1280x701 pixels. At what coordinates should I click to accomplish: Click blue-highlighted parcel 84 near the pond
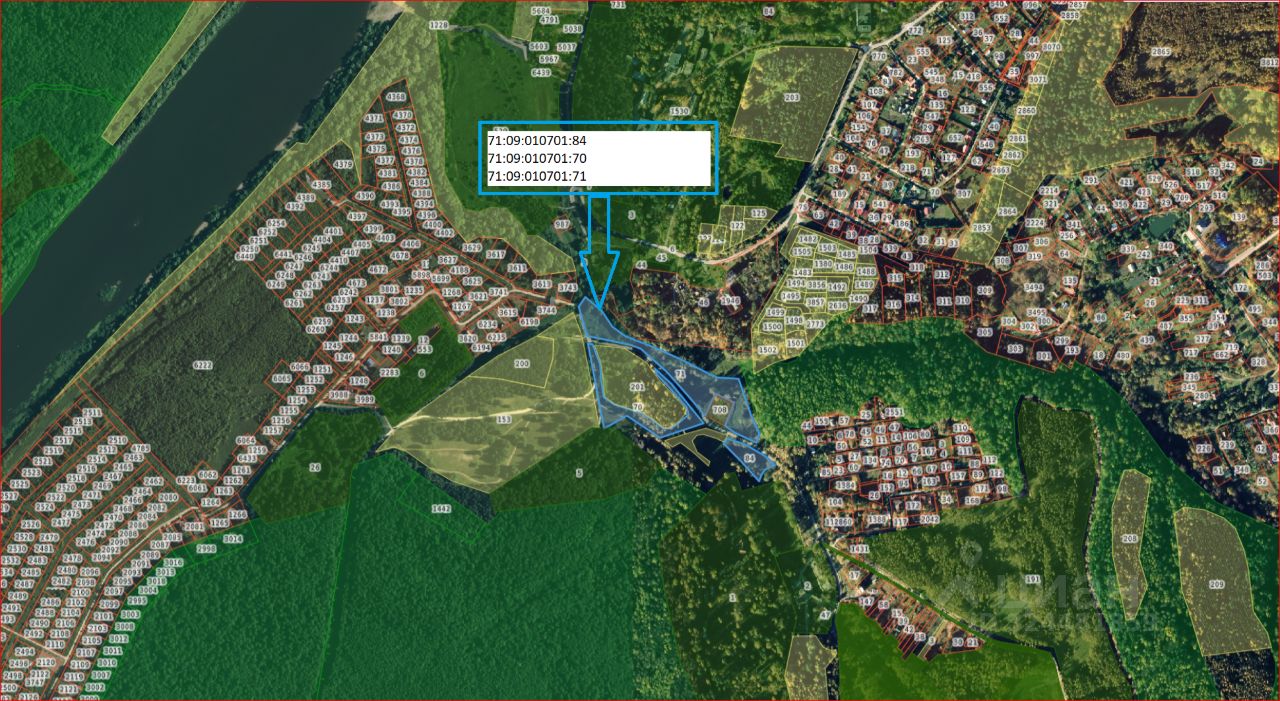tap(749, 458)
